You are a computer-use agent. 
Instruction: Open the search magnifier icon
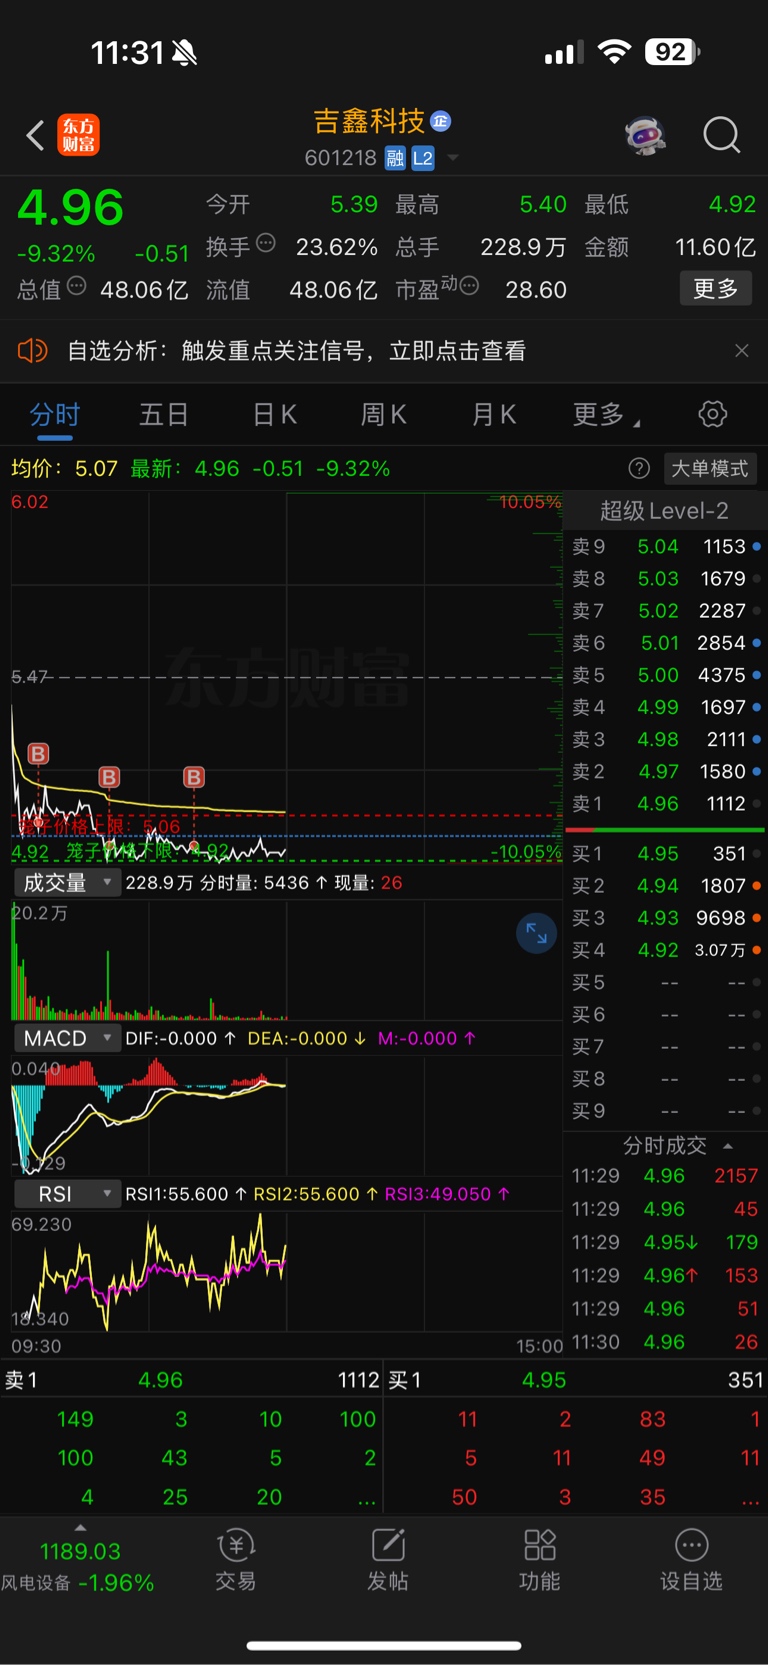coord(721,135)
